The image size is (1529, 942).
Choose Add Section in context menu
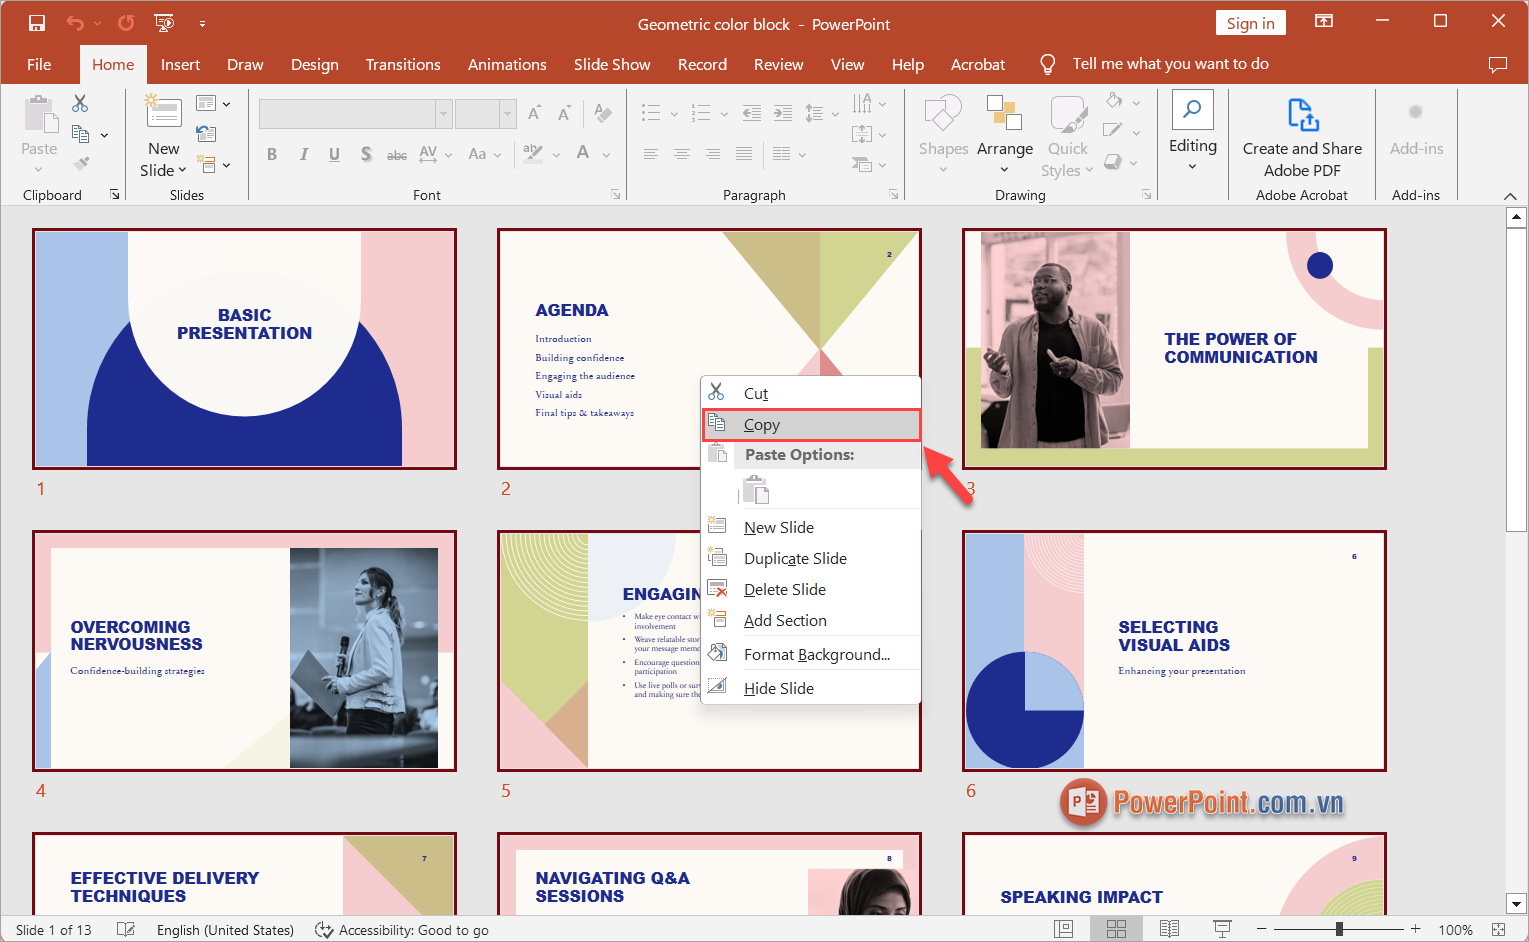coord(811,620)
